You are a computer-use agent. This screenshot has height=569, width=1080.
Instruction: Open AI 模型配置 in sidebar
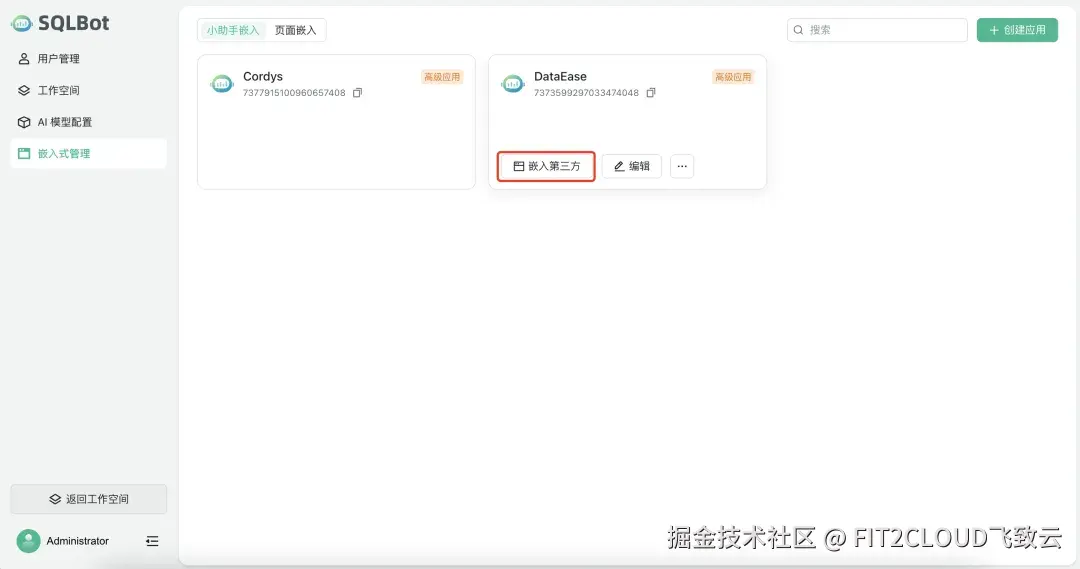[x=88, y=122]
